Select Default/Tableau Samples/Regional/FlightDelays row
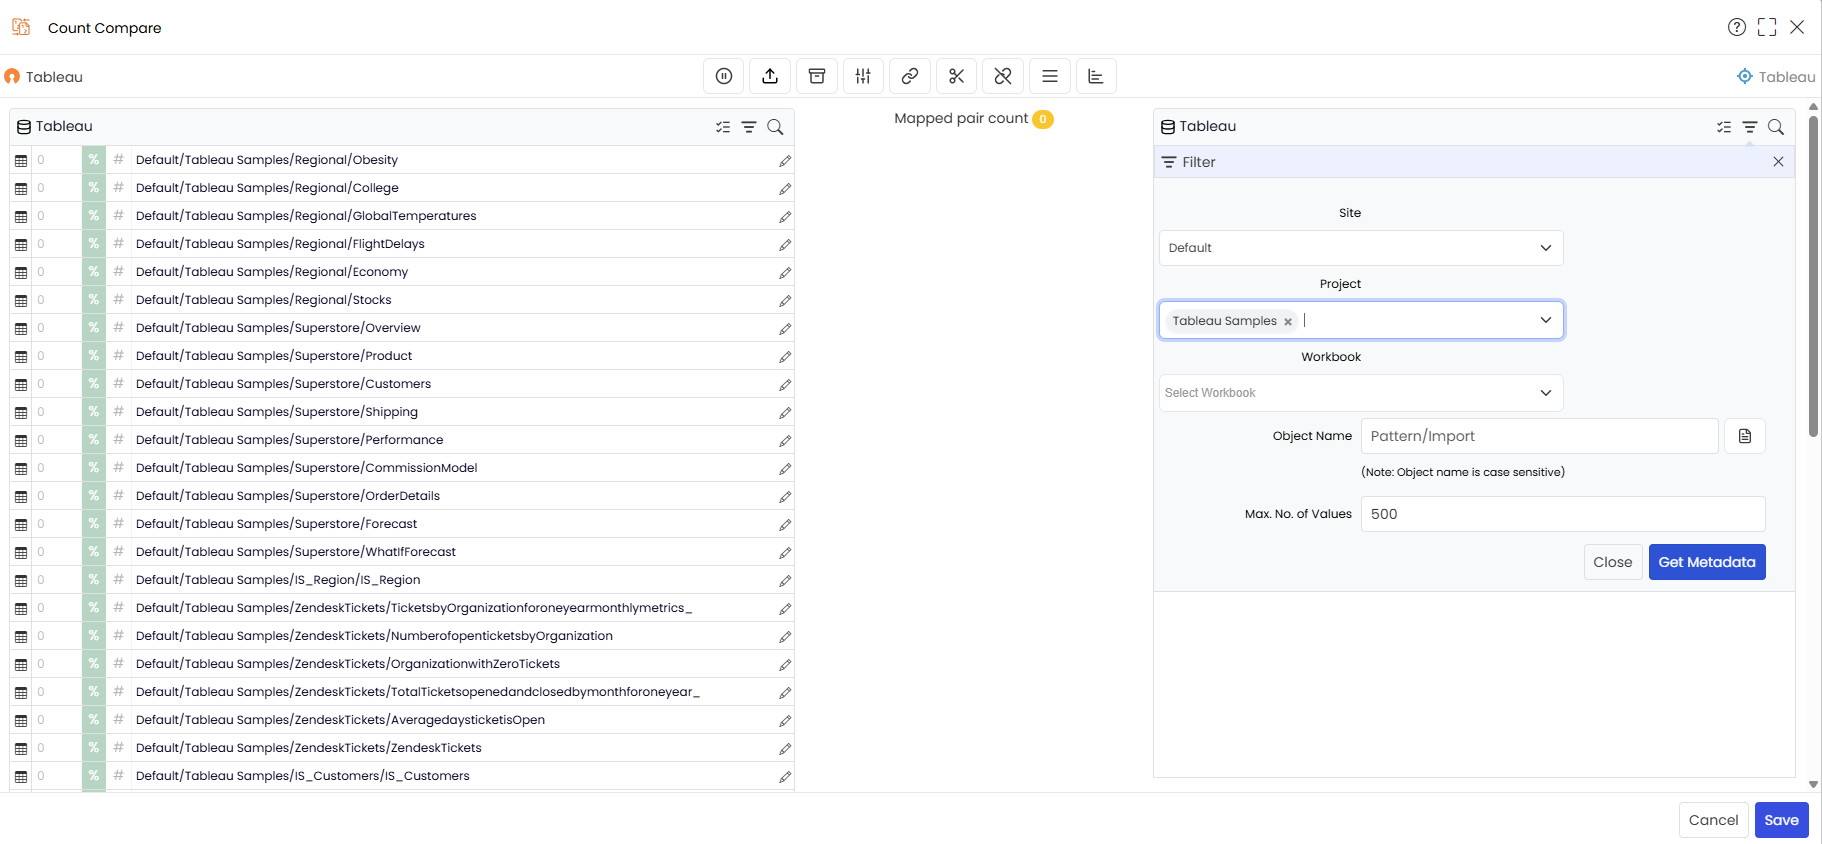The image size is (1822, 844). (x=402, y=244)
